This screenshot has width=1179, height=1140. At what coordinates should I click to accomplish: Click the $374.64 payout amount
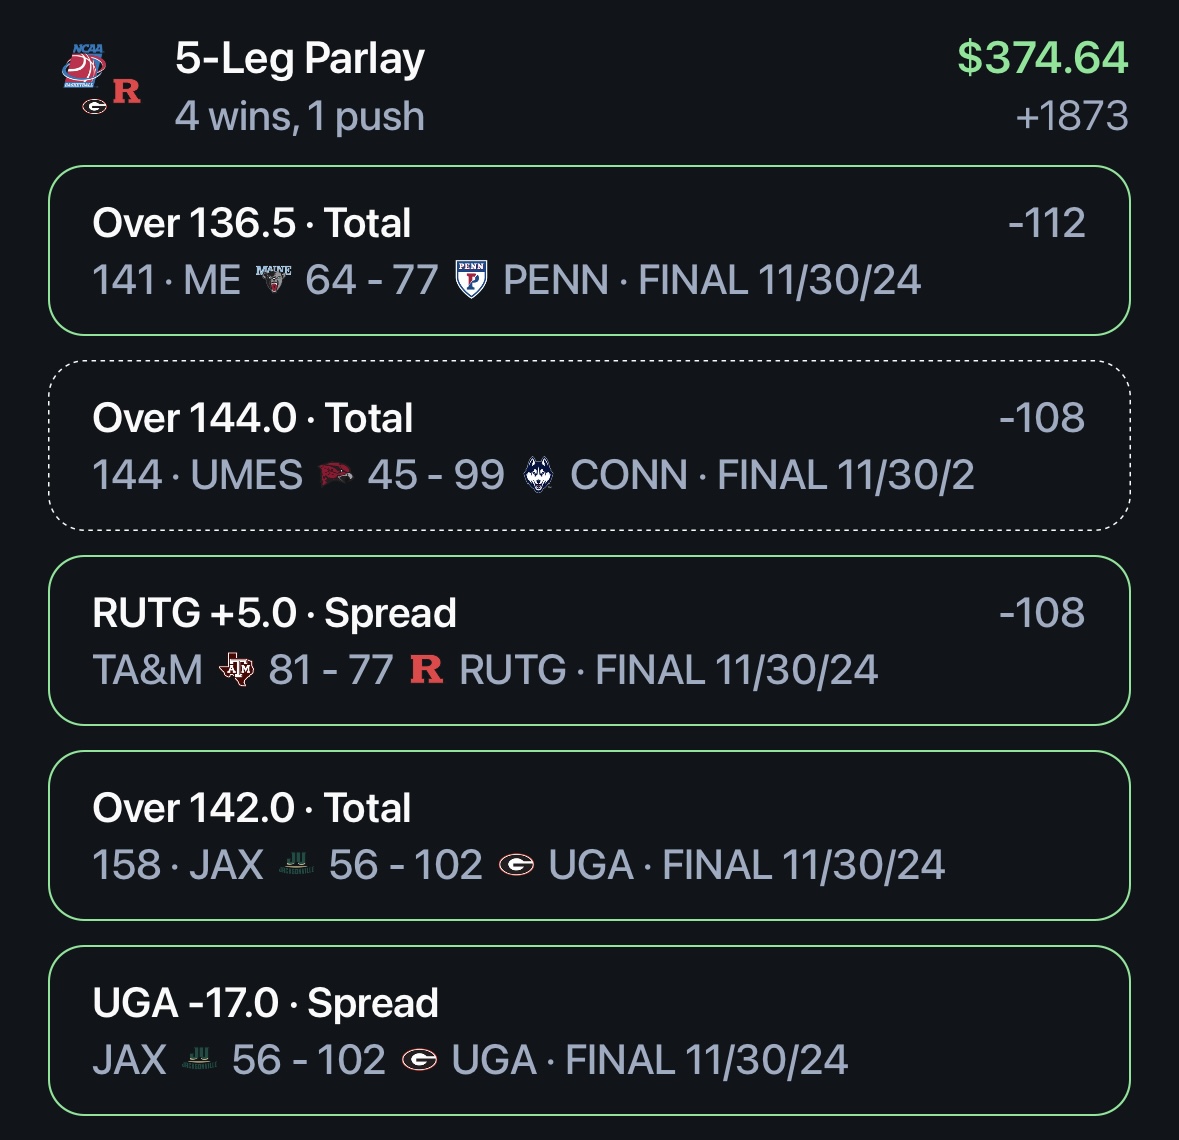coord(1043,57)
